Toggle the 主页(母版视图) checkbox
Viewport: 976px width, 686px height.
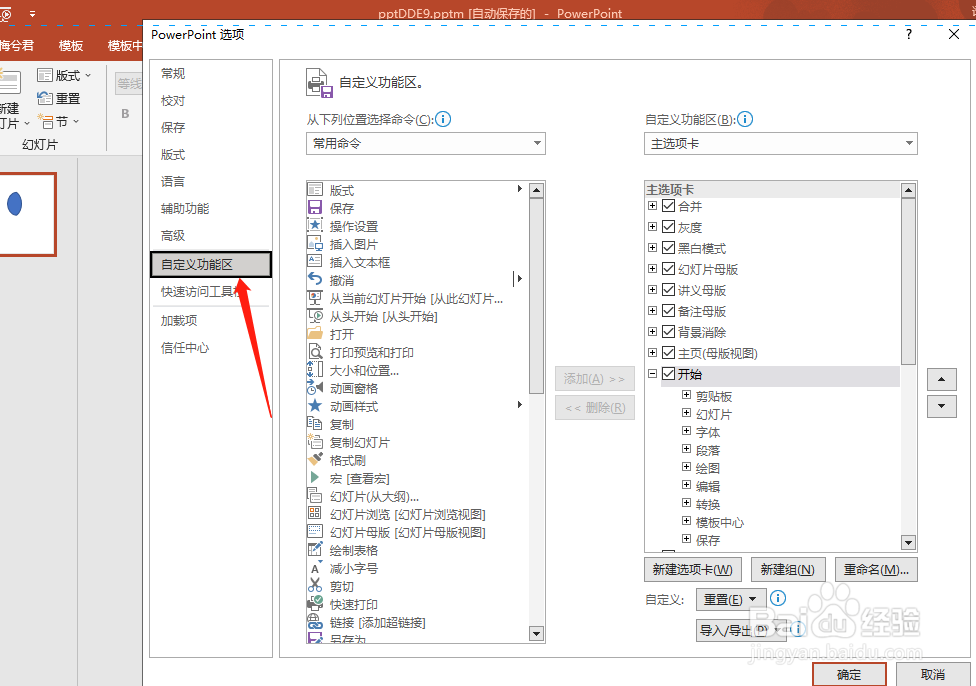click(x=669, y=352)
